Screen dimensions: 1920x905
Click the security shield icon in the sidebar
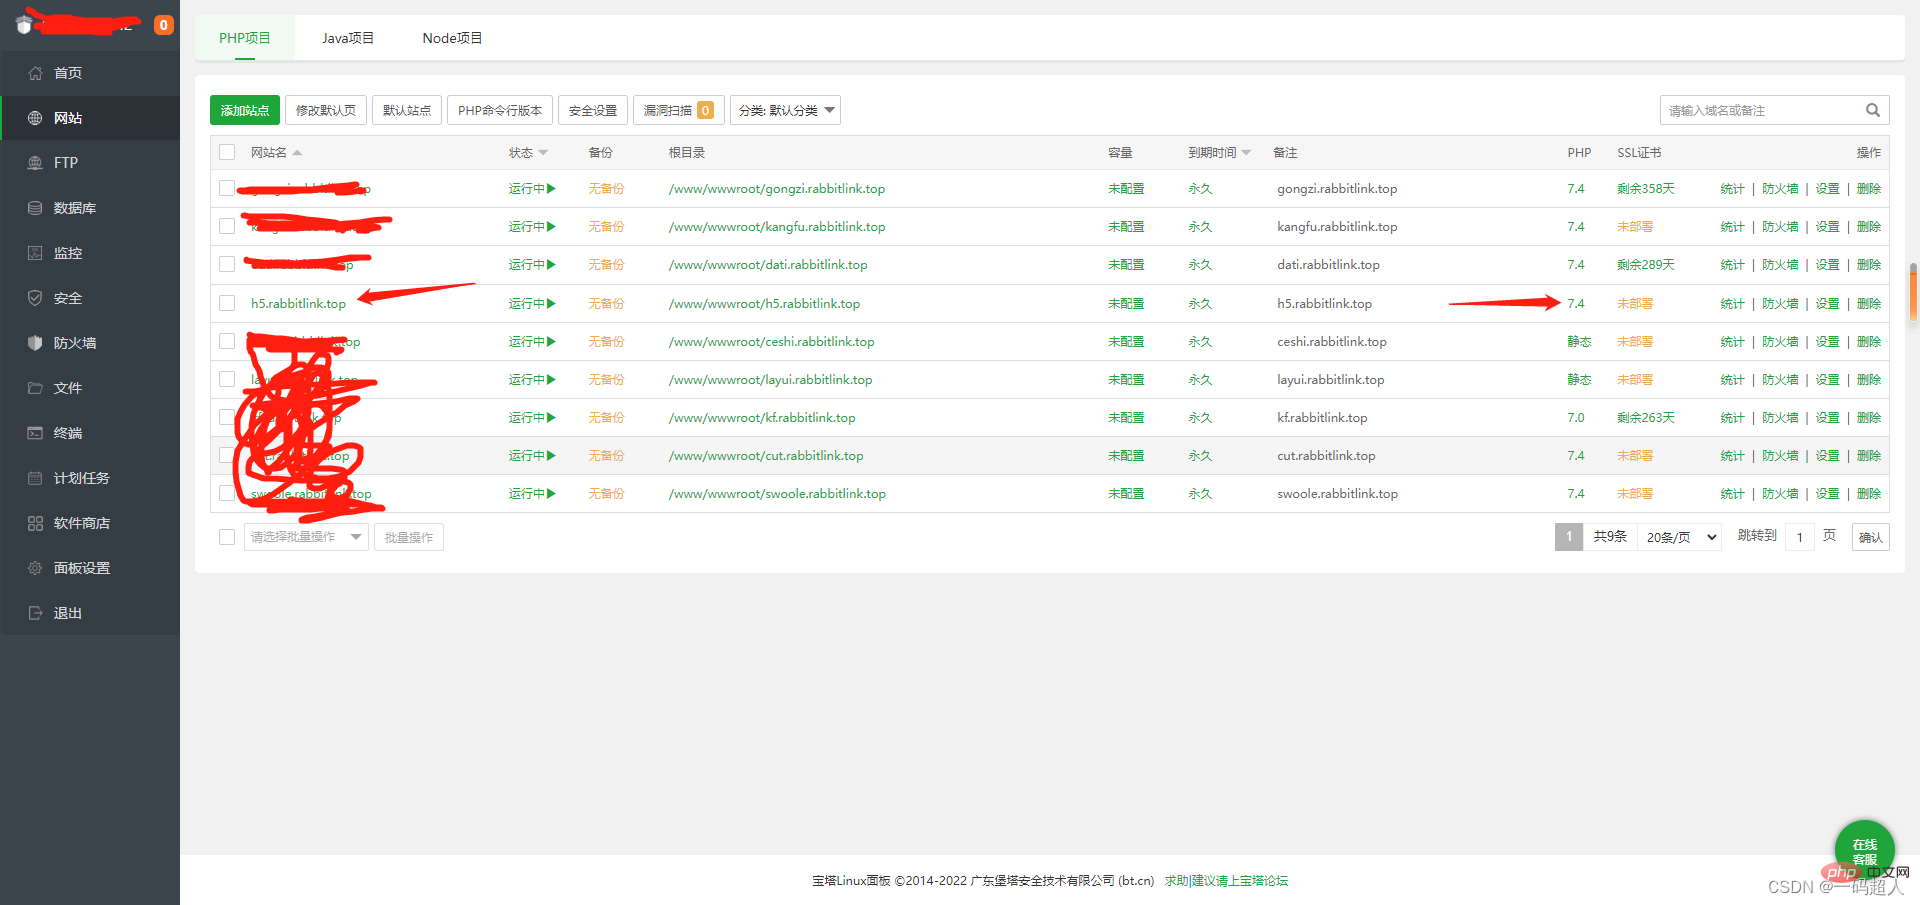[x=35, y=298]
